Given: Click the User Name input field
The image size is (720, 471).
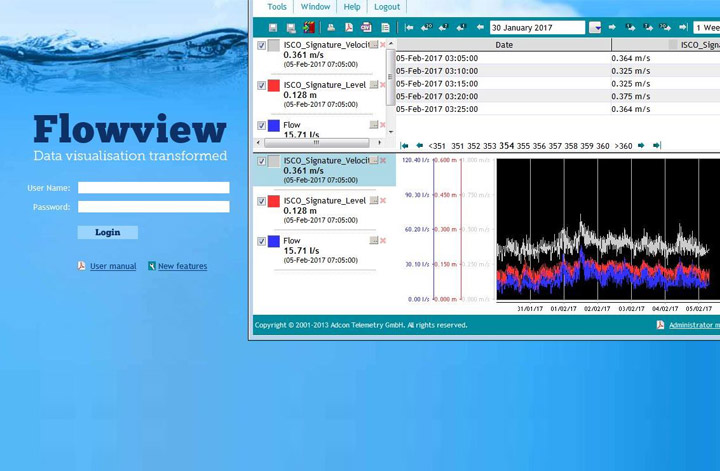Looking at the screenshot, I should tap(153, 187).
